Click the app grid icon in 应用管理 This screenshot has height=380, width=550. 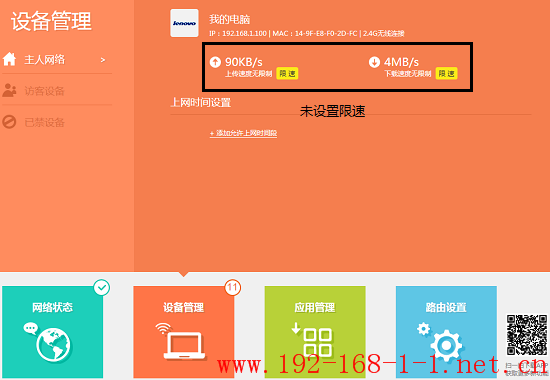(x=313, y=339)
